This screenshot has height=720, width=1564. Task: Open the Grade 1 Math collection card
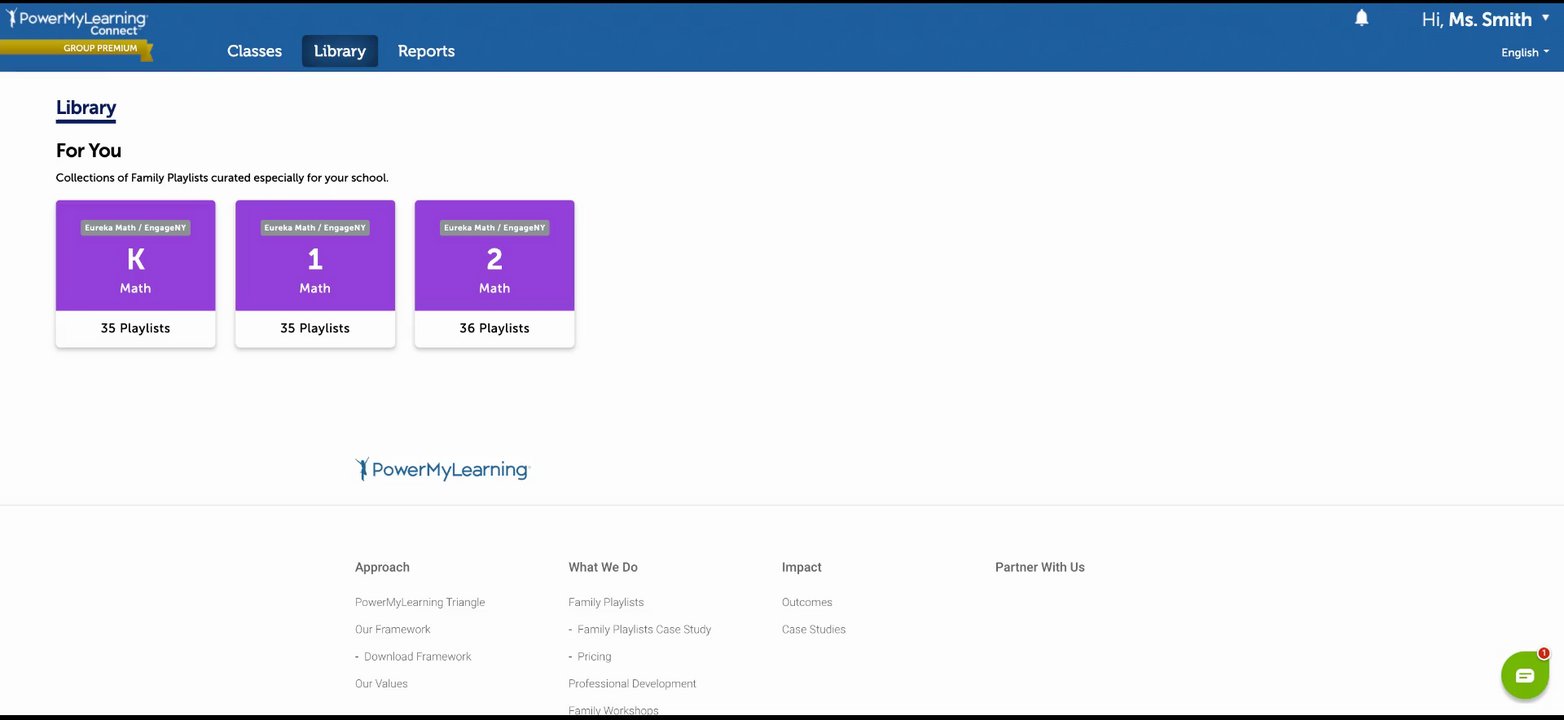tap(315, 274)
